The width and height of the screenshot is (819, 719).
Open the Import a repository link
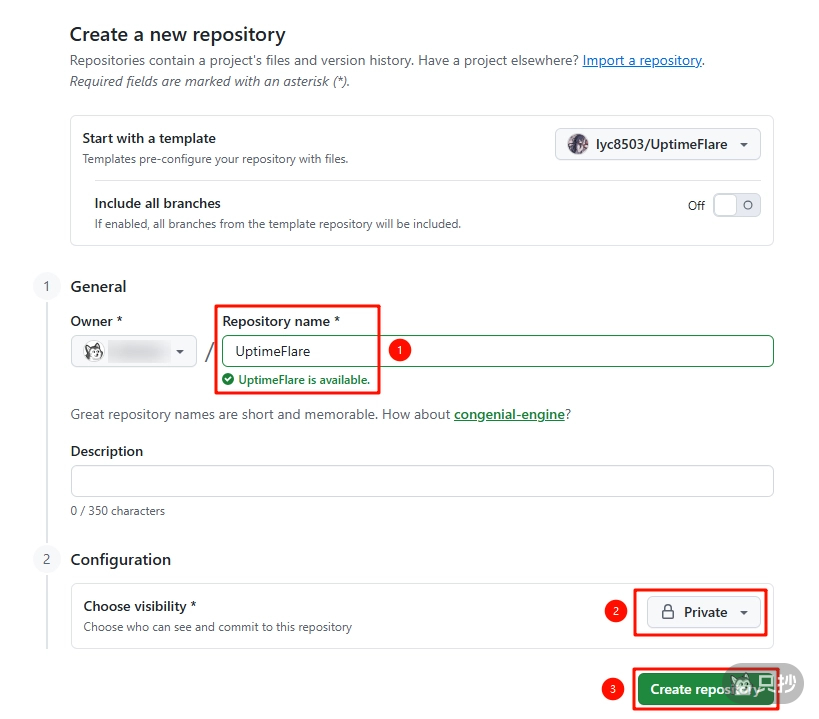click(x=642, y=61)
